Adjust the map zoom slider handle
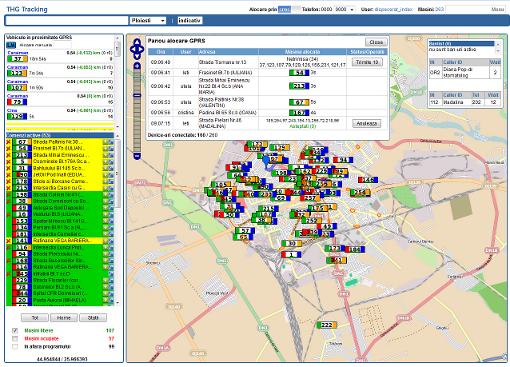The image size is (510, 367). [137, 95]
